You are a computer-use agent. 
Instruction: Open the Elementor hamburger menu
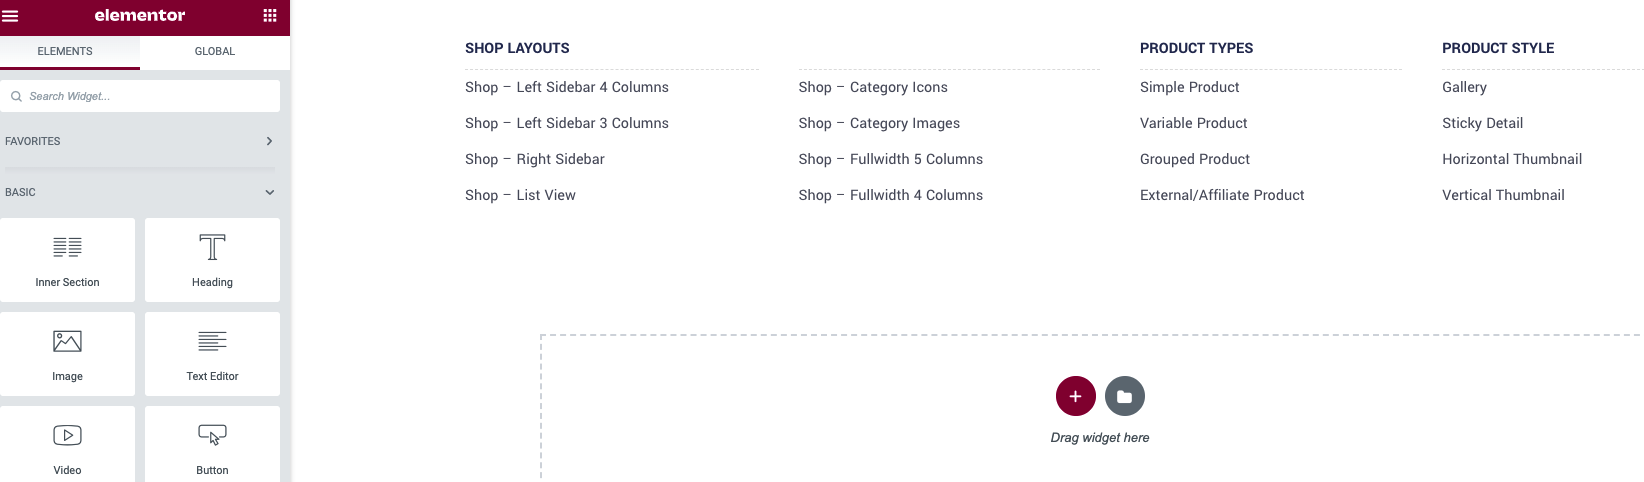pos(11,16)
